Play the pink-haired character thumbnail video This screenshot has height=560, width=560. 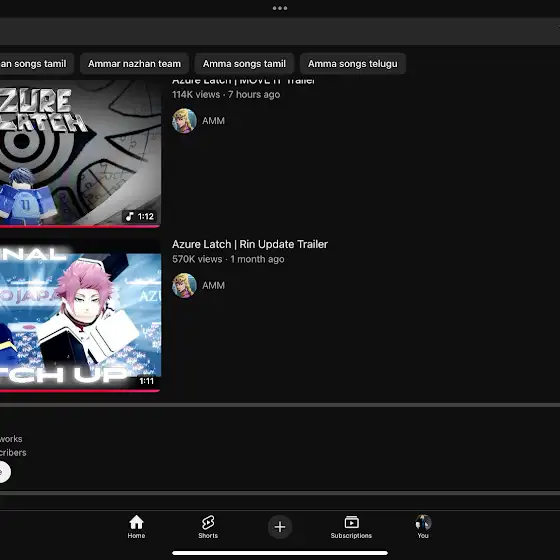click(80, 315)
